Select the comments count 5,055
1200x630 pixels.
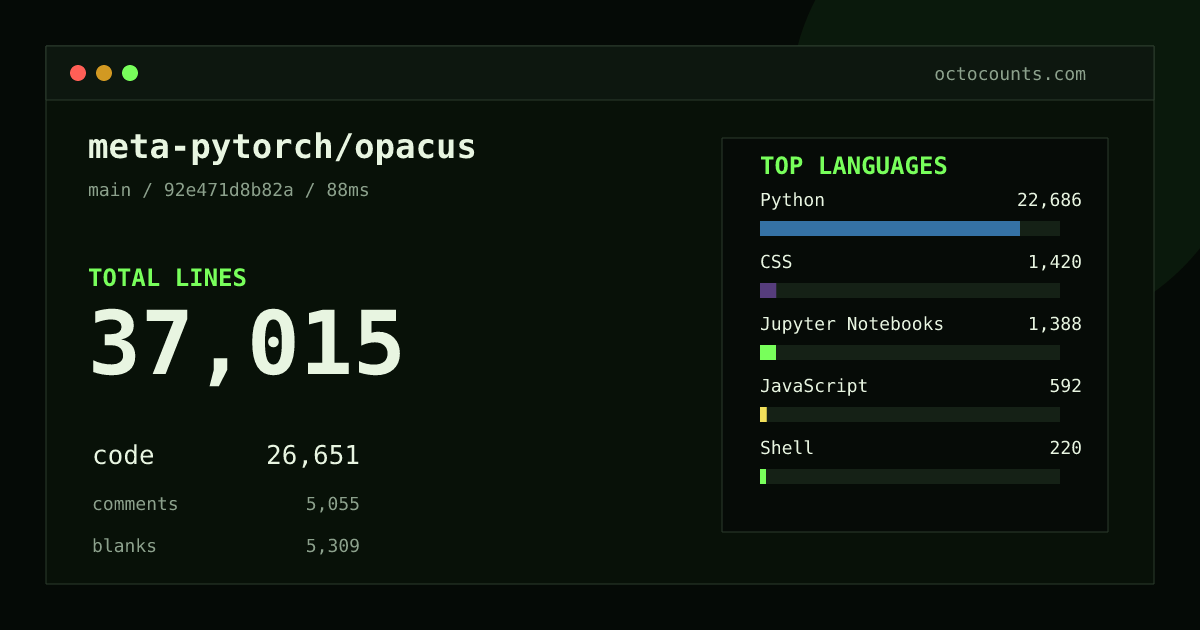(x=333, y=504)
